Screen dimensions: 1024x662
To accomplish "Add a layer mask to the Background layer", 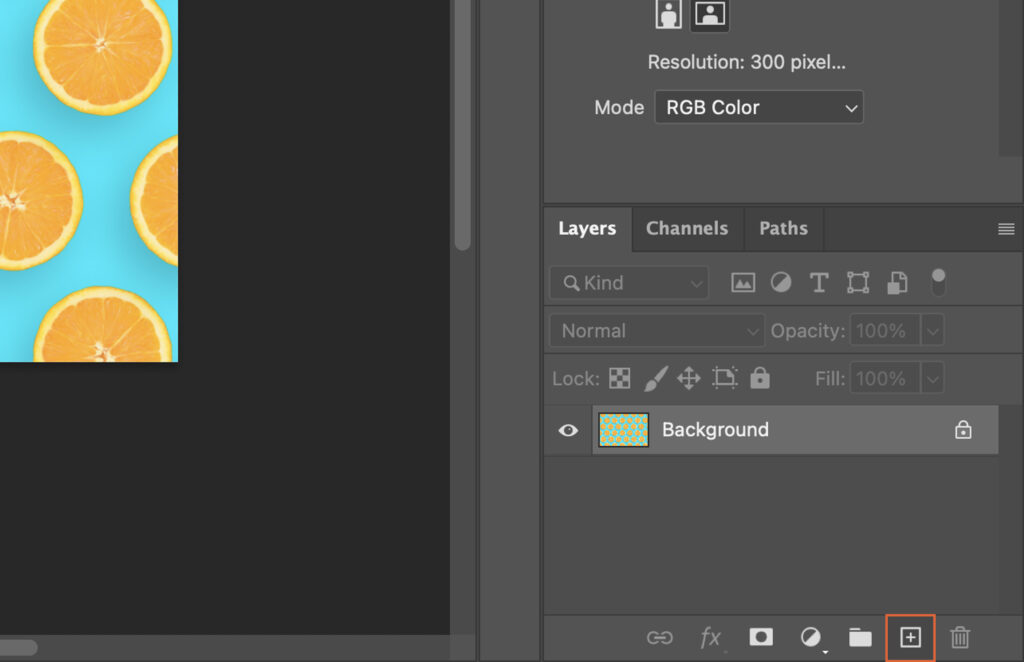I will [x=761, y=637].
